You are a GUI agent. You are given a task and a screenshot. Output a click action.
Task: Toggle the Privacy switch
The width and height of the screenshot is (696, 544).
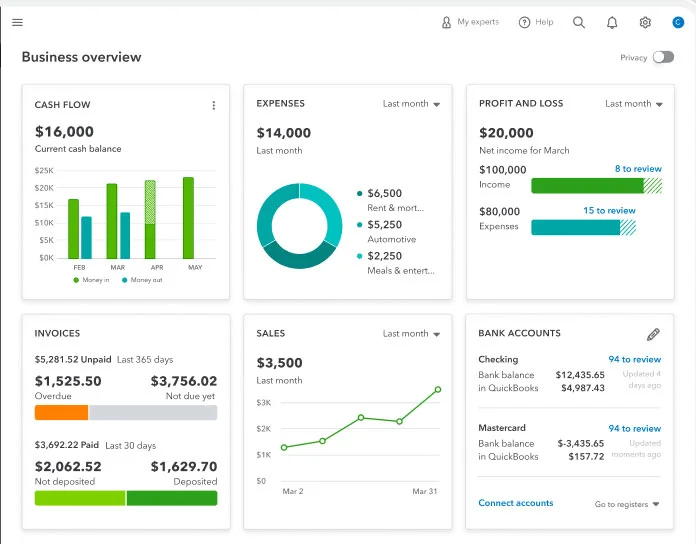pos(663,57)
